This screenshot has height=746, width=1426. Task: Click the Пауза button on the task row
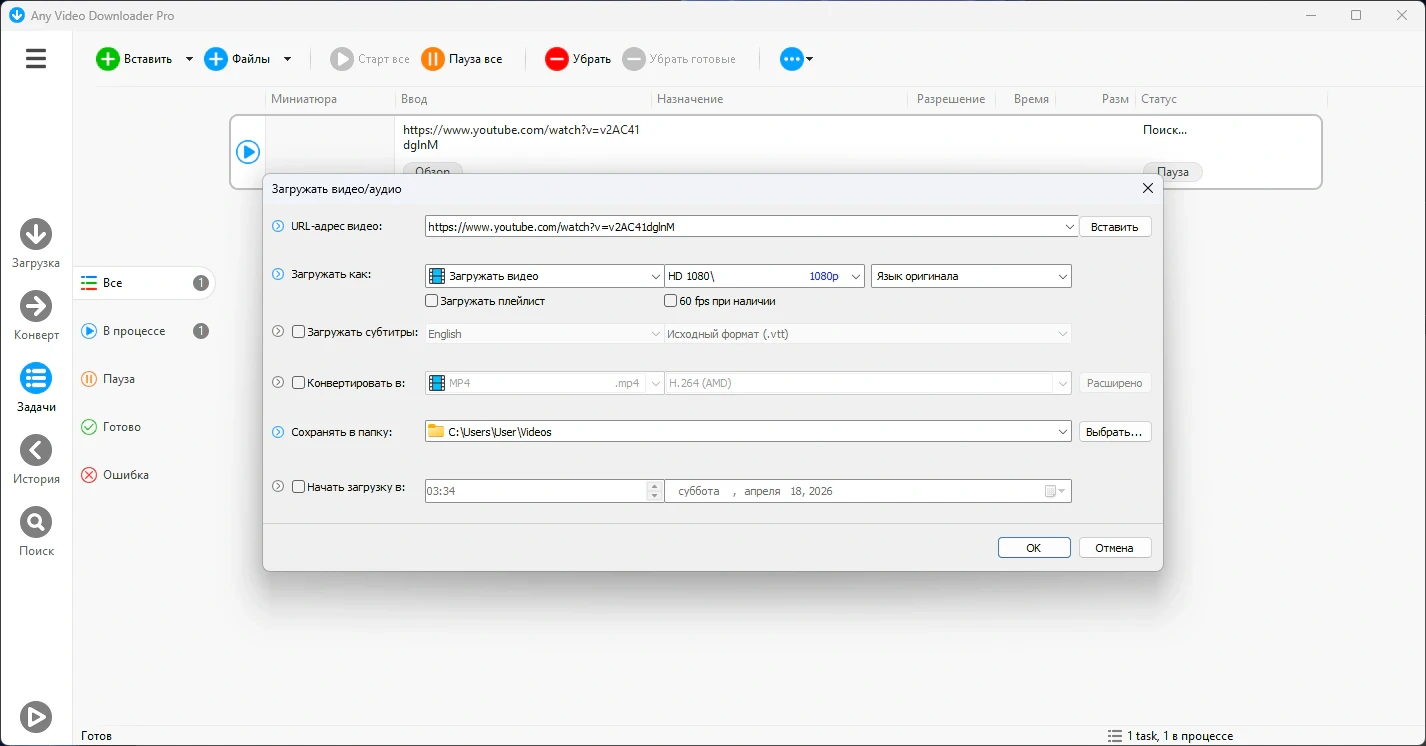coord(1173,172)
